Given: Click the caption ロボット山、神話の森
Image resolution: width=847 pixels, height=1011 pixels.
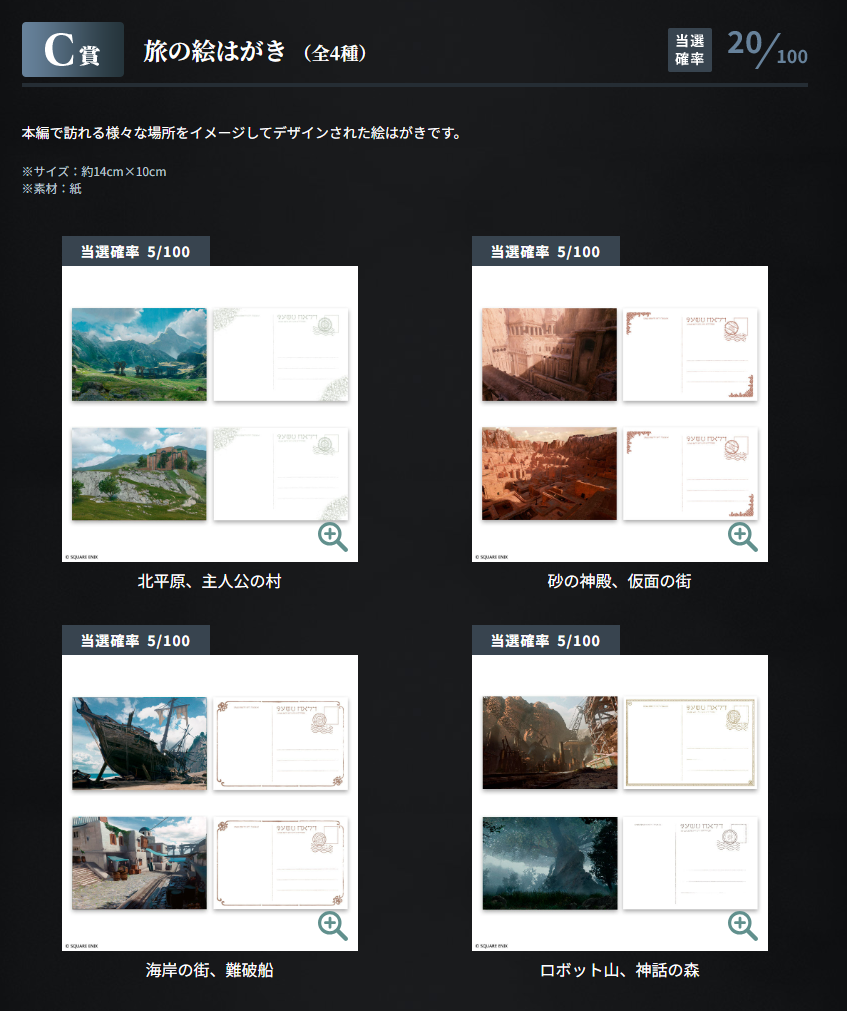Looking at the screenshot, I should [x=619, y=970].
